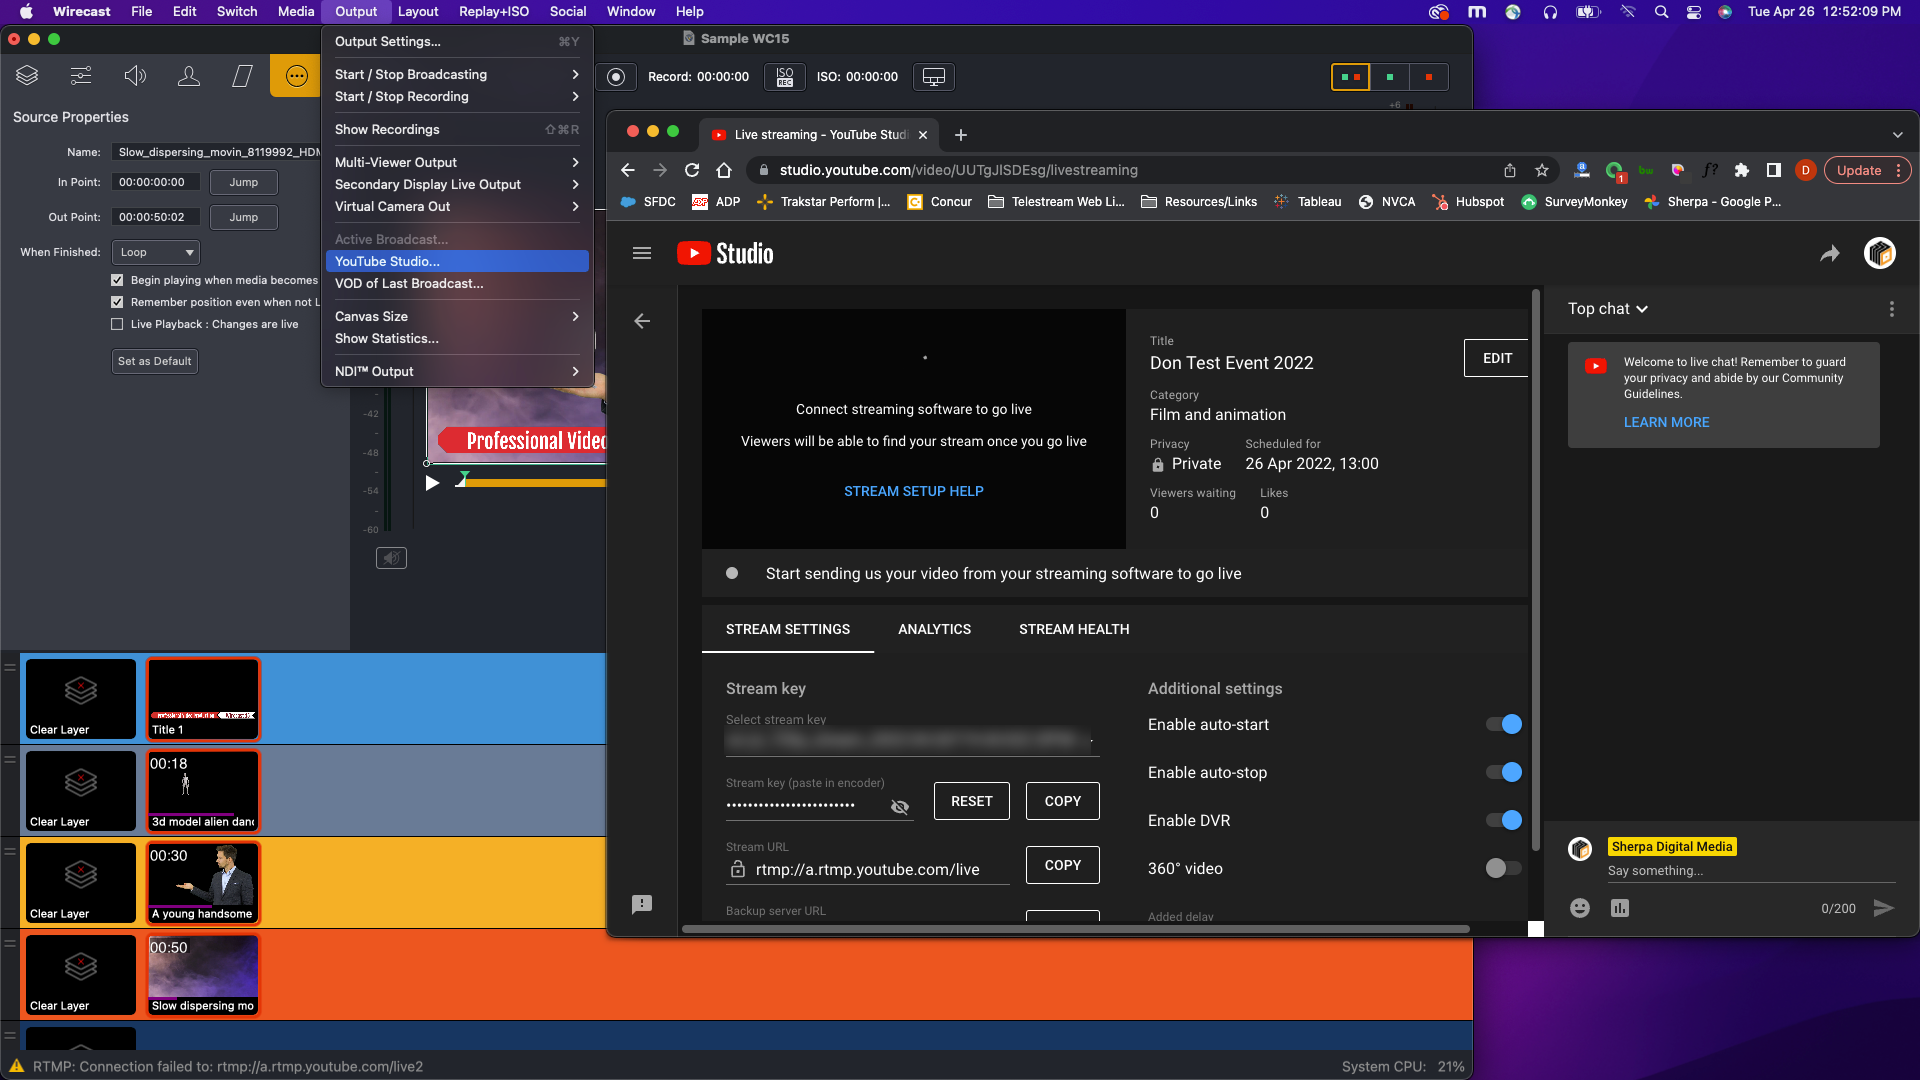Send chat message arrow icon
The width and height of the screenshot is (1920, 1080).
coord(1883,908)
